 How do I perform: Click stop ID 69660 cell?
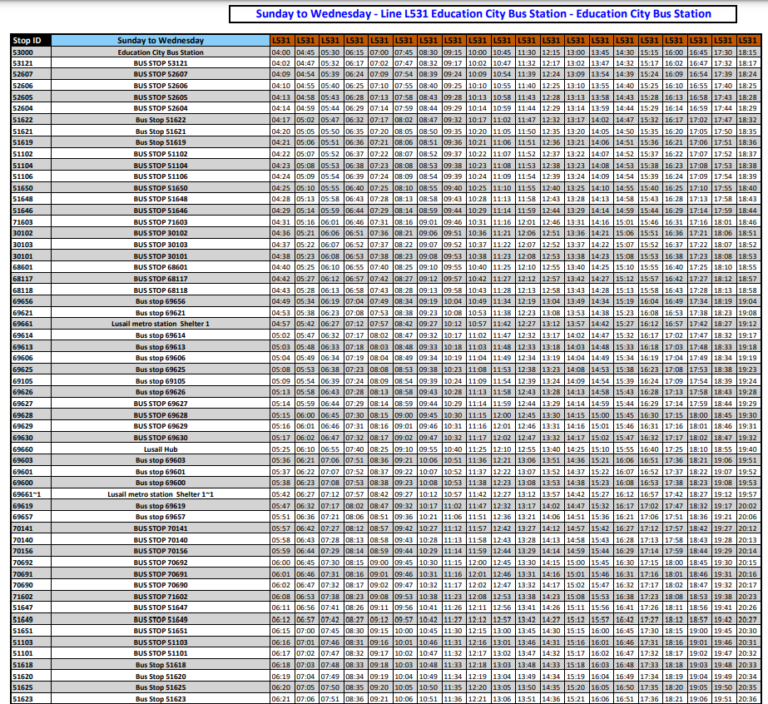pos(22,449)
